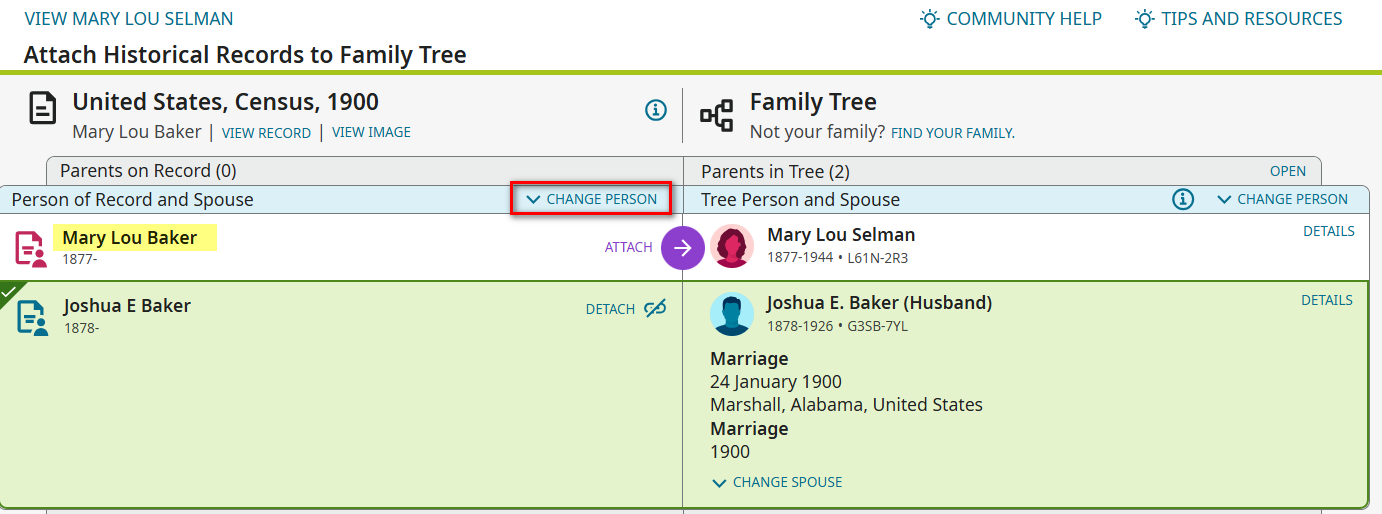Click Joshua E. Baker's male avatar
Screen dimensions: 1382x514
[732, 314]
